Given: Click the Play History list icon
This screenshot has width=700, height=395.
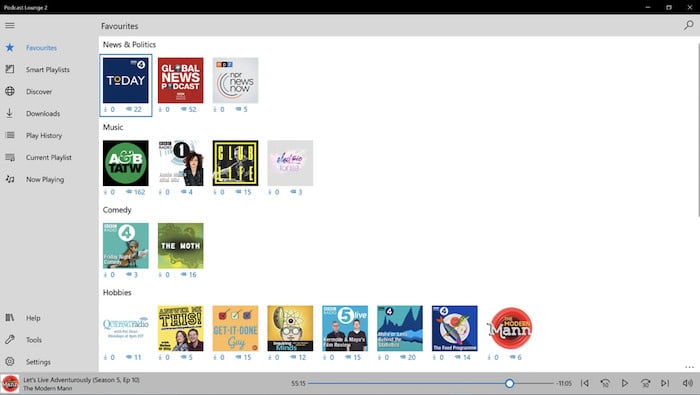Looking at the screenshot, I should coord(10,135).
